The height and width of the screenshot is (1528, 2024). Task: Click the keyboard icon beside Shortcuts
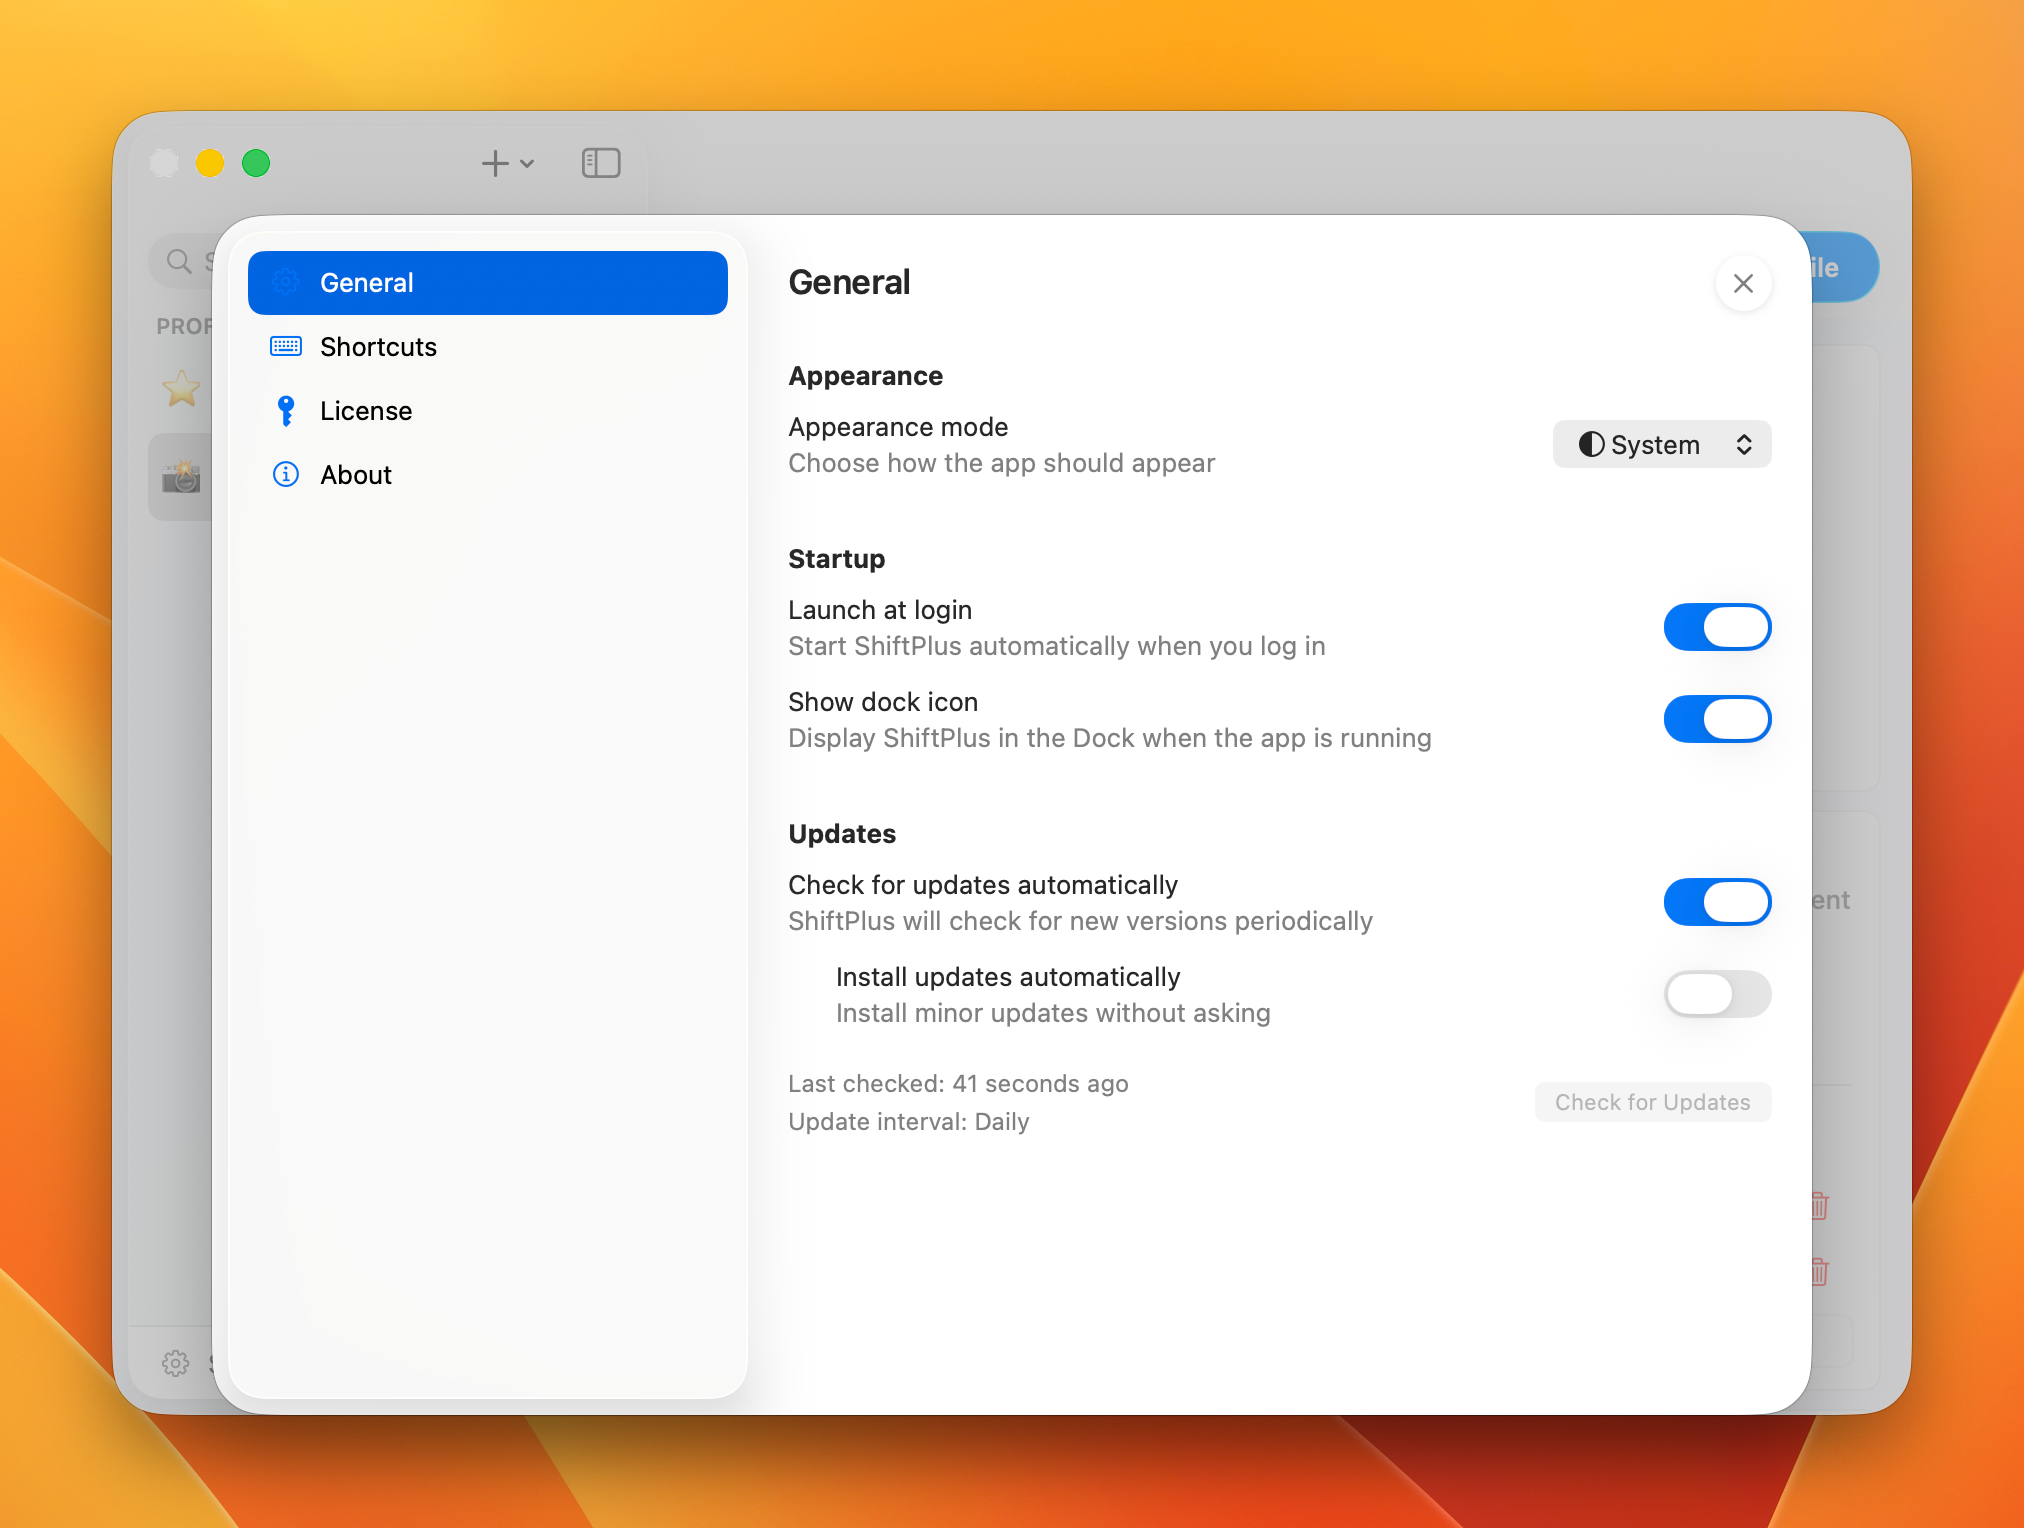coord(286,347)
